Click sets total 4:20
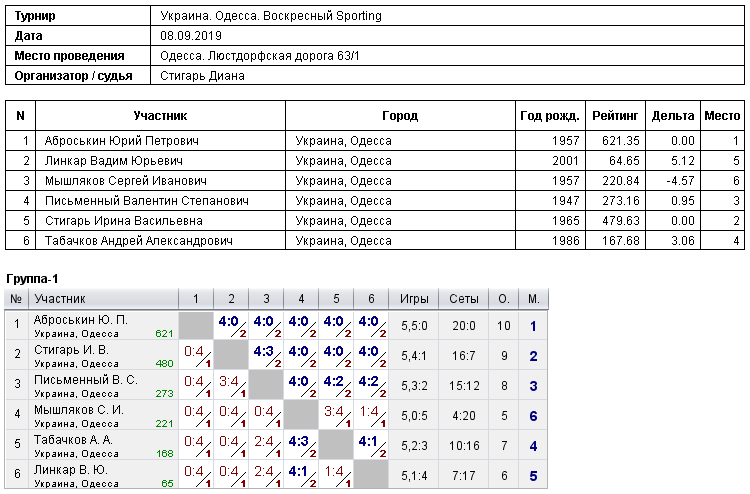The height and width of the screenshot is (494, 750). (x=464, y=416)
